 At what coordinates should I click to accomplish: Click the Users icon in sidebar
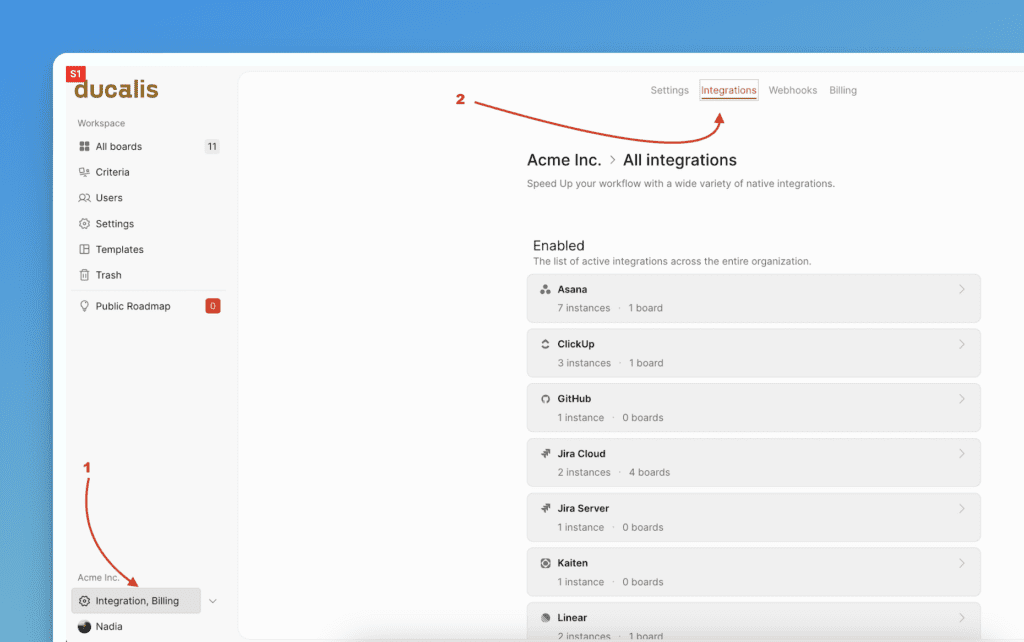(84, 198)
